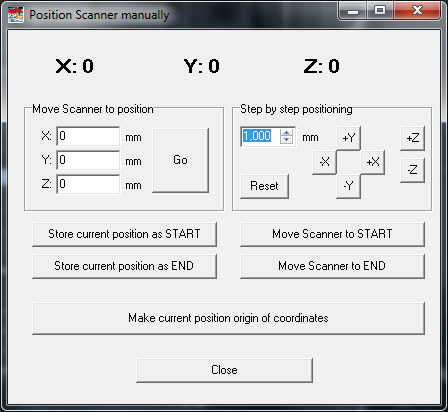Click the Go button
The image size is (448, 412).
click(181, 160)
